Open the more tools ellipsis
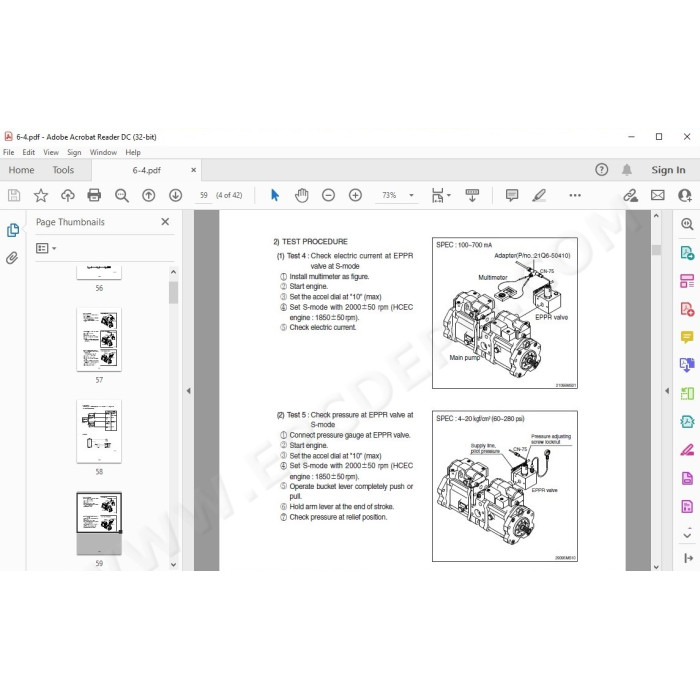700x700 pixels. point(575,195)
